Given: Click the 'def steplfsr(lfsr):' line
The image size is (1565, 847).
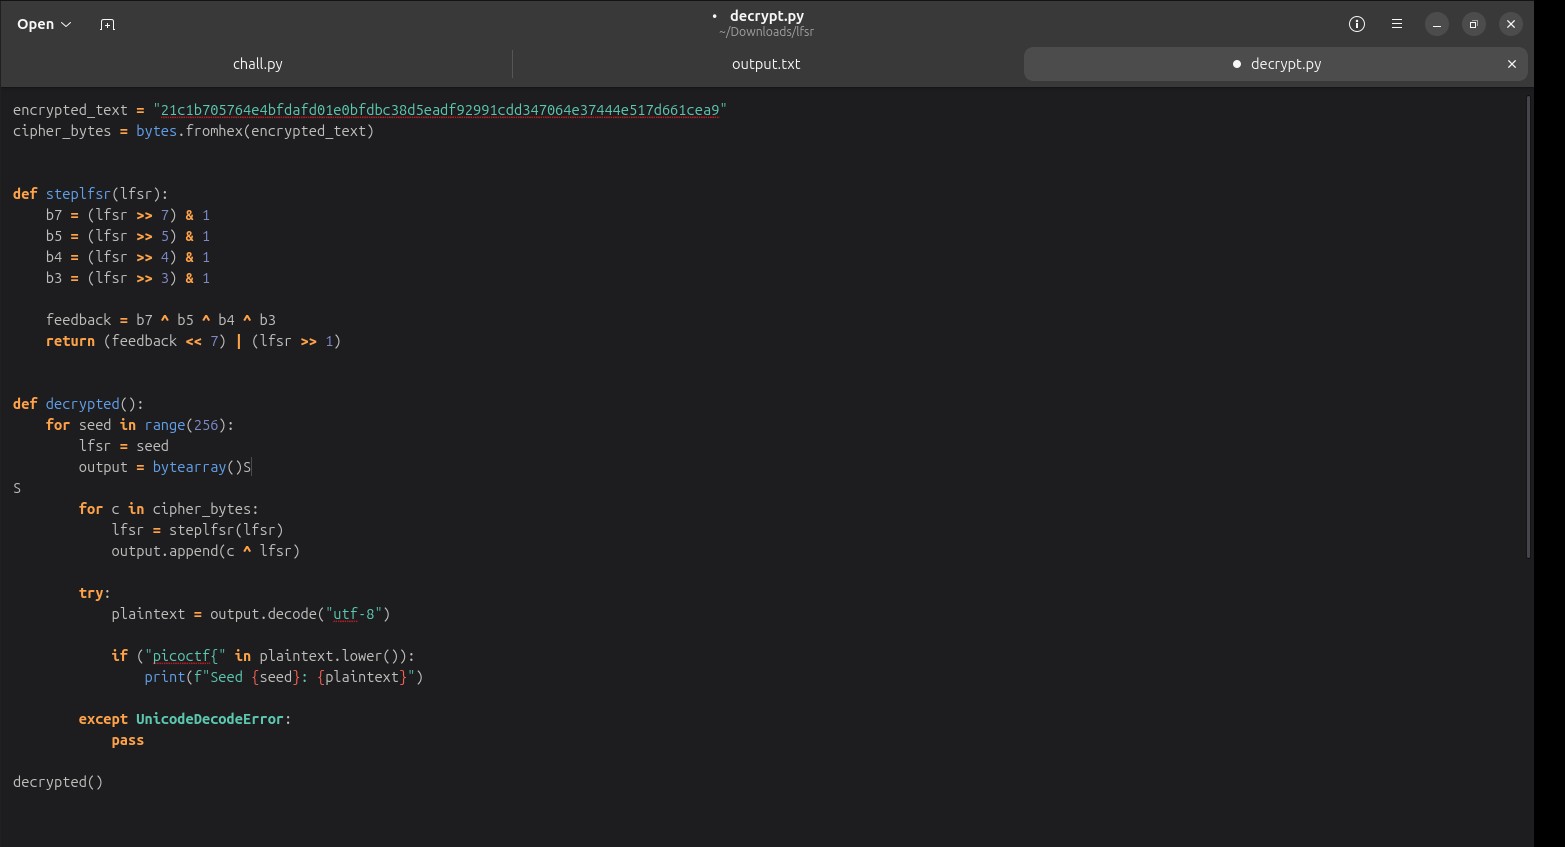Looking at the screenshot, I should 91,194.
